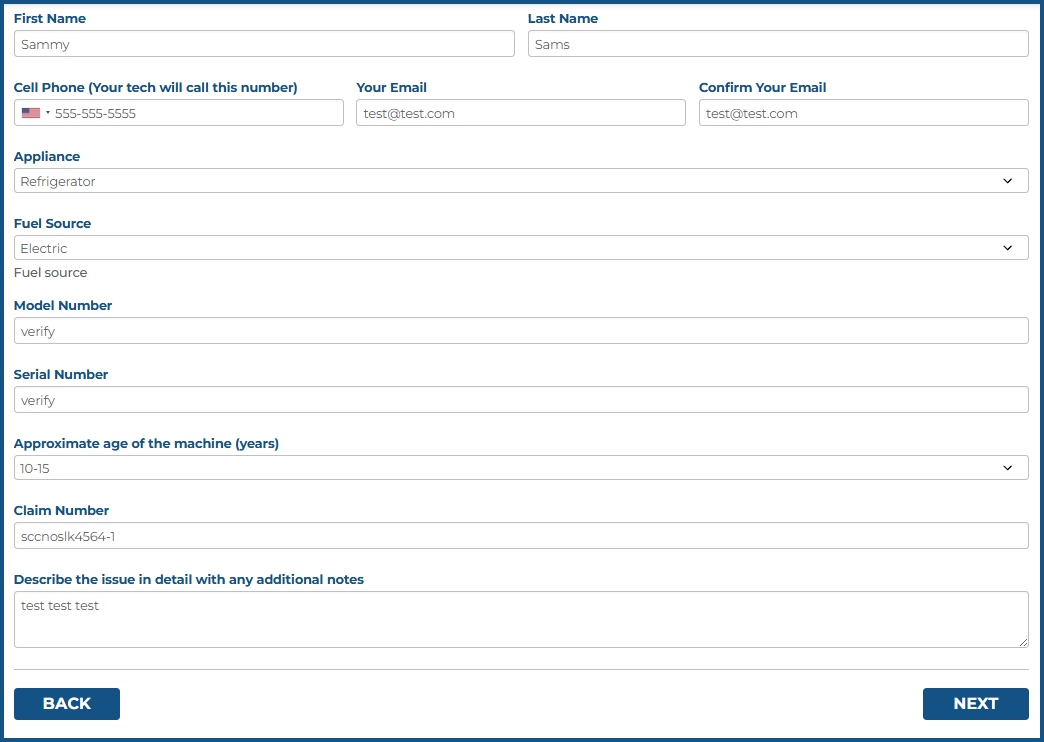Viewport: 1044px width, 742px height.
Task: Click the small arrow beside the flag
Action: 48,113
